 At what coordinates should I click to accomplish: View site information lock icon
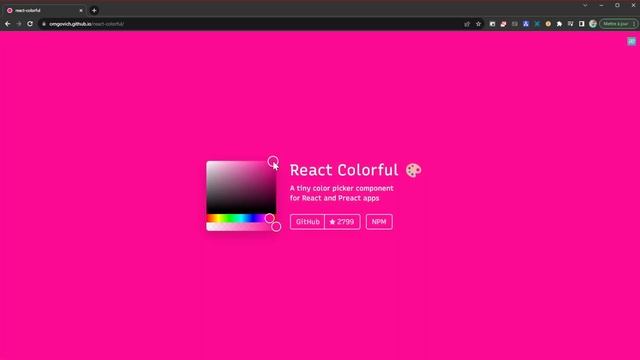(x=44, y=24)
